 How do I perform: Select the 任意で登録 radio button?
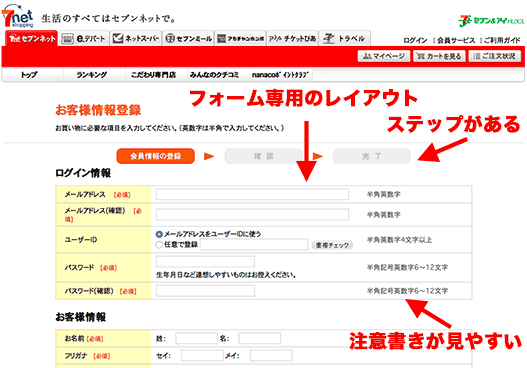pos(159,245)
